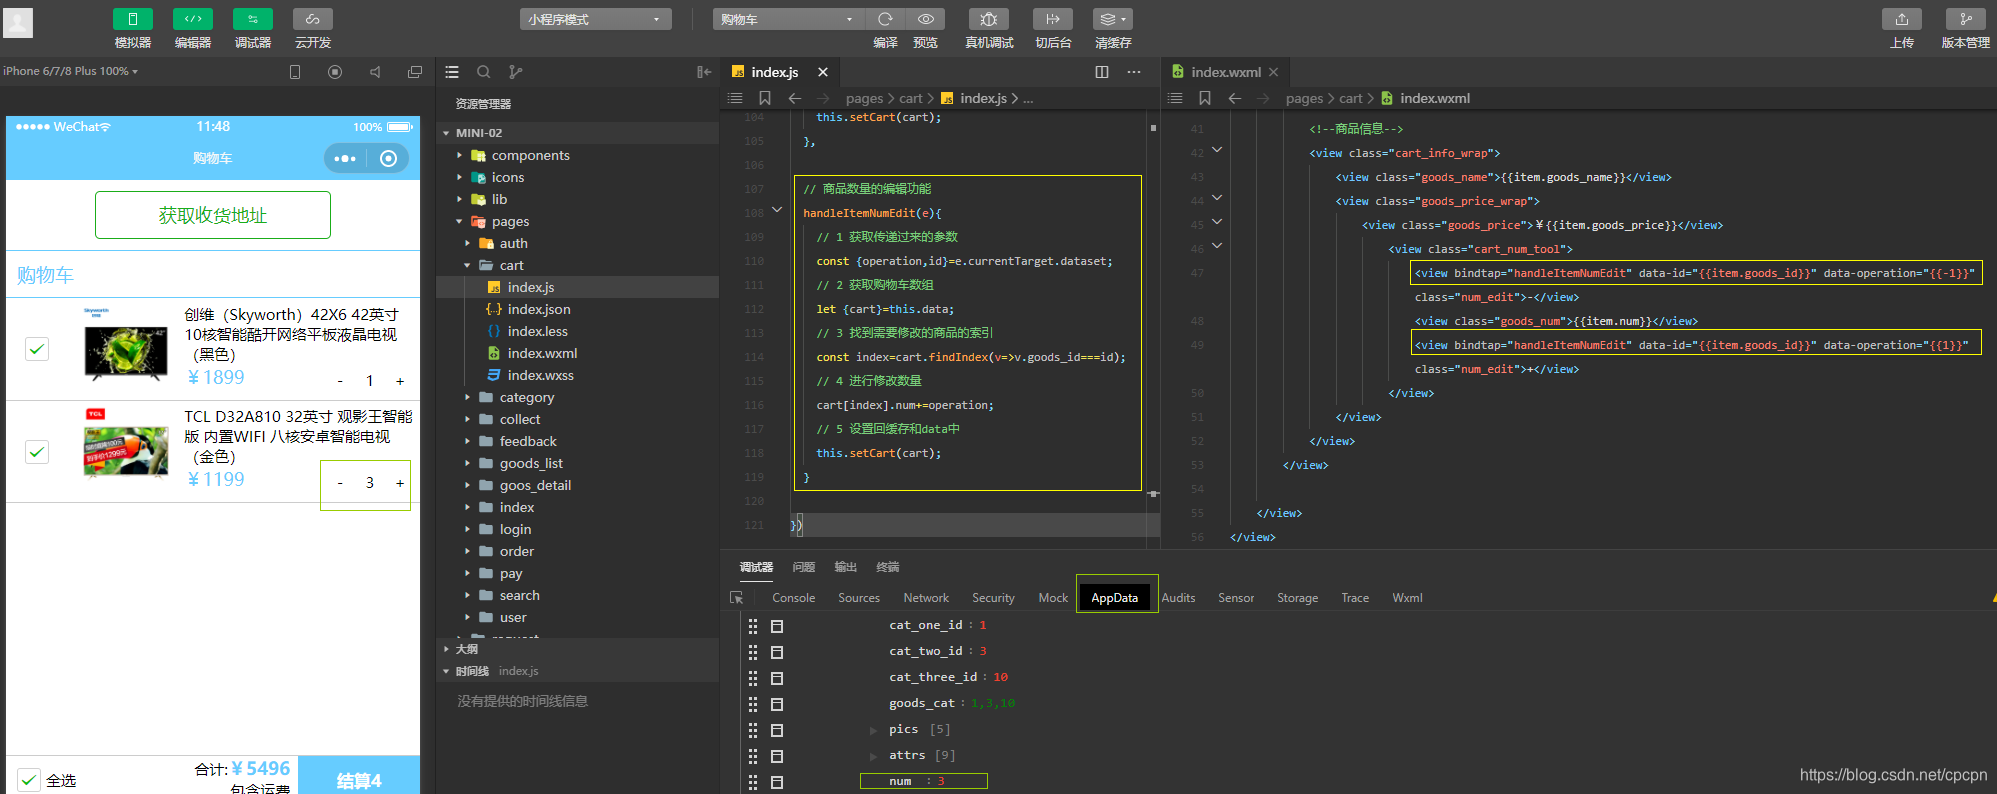Image resolution: width=1997 pixels, height=794 pixels.
Task: Toggle the 调试器 debugger panel
Action: [253, 19]
